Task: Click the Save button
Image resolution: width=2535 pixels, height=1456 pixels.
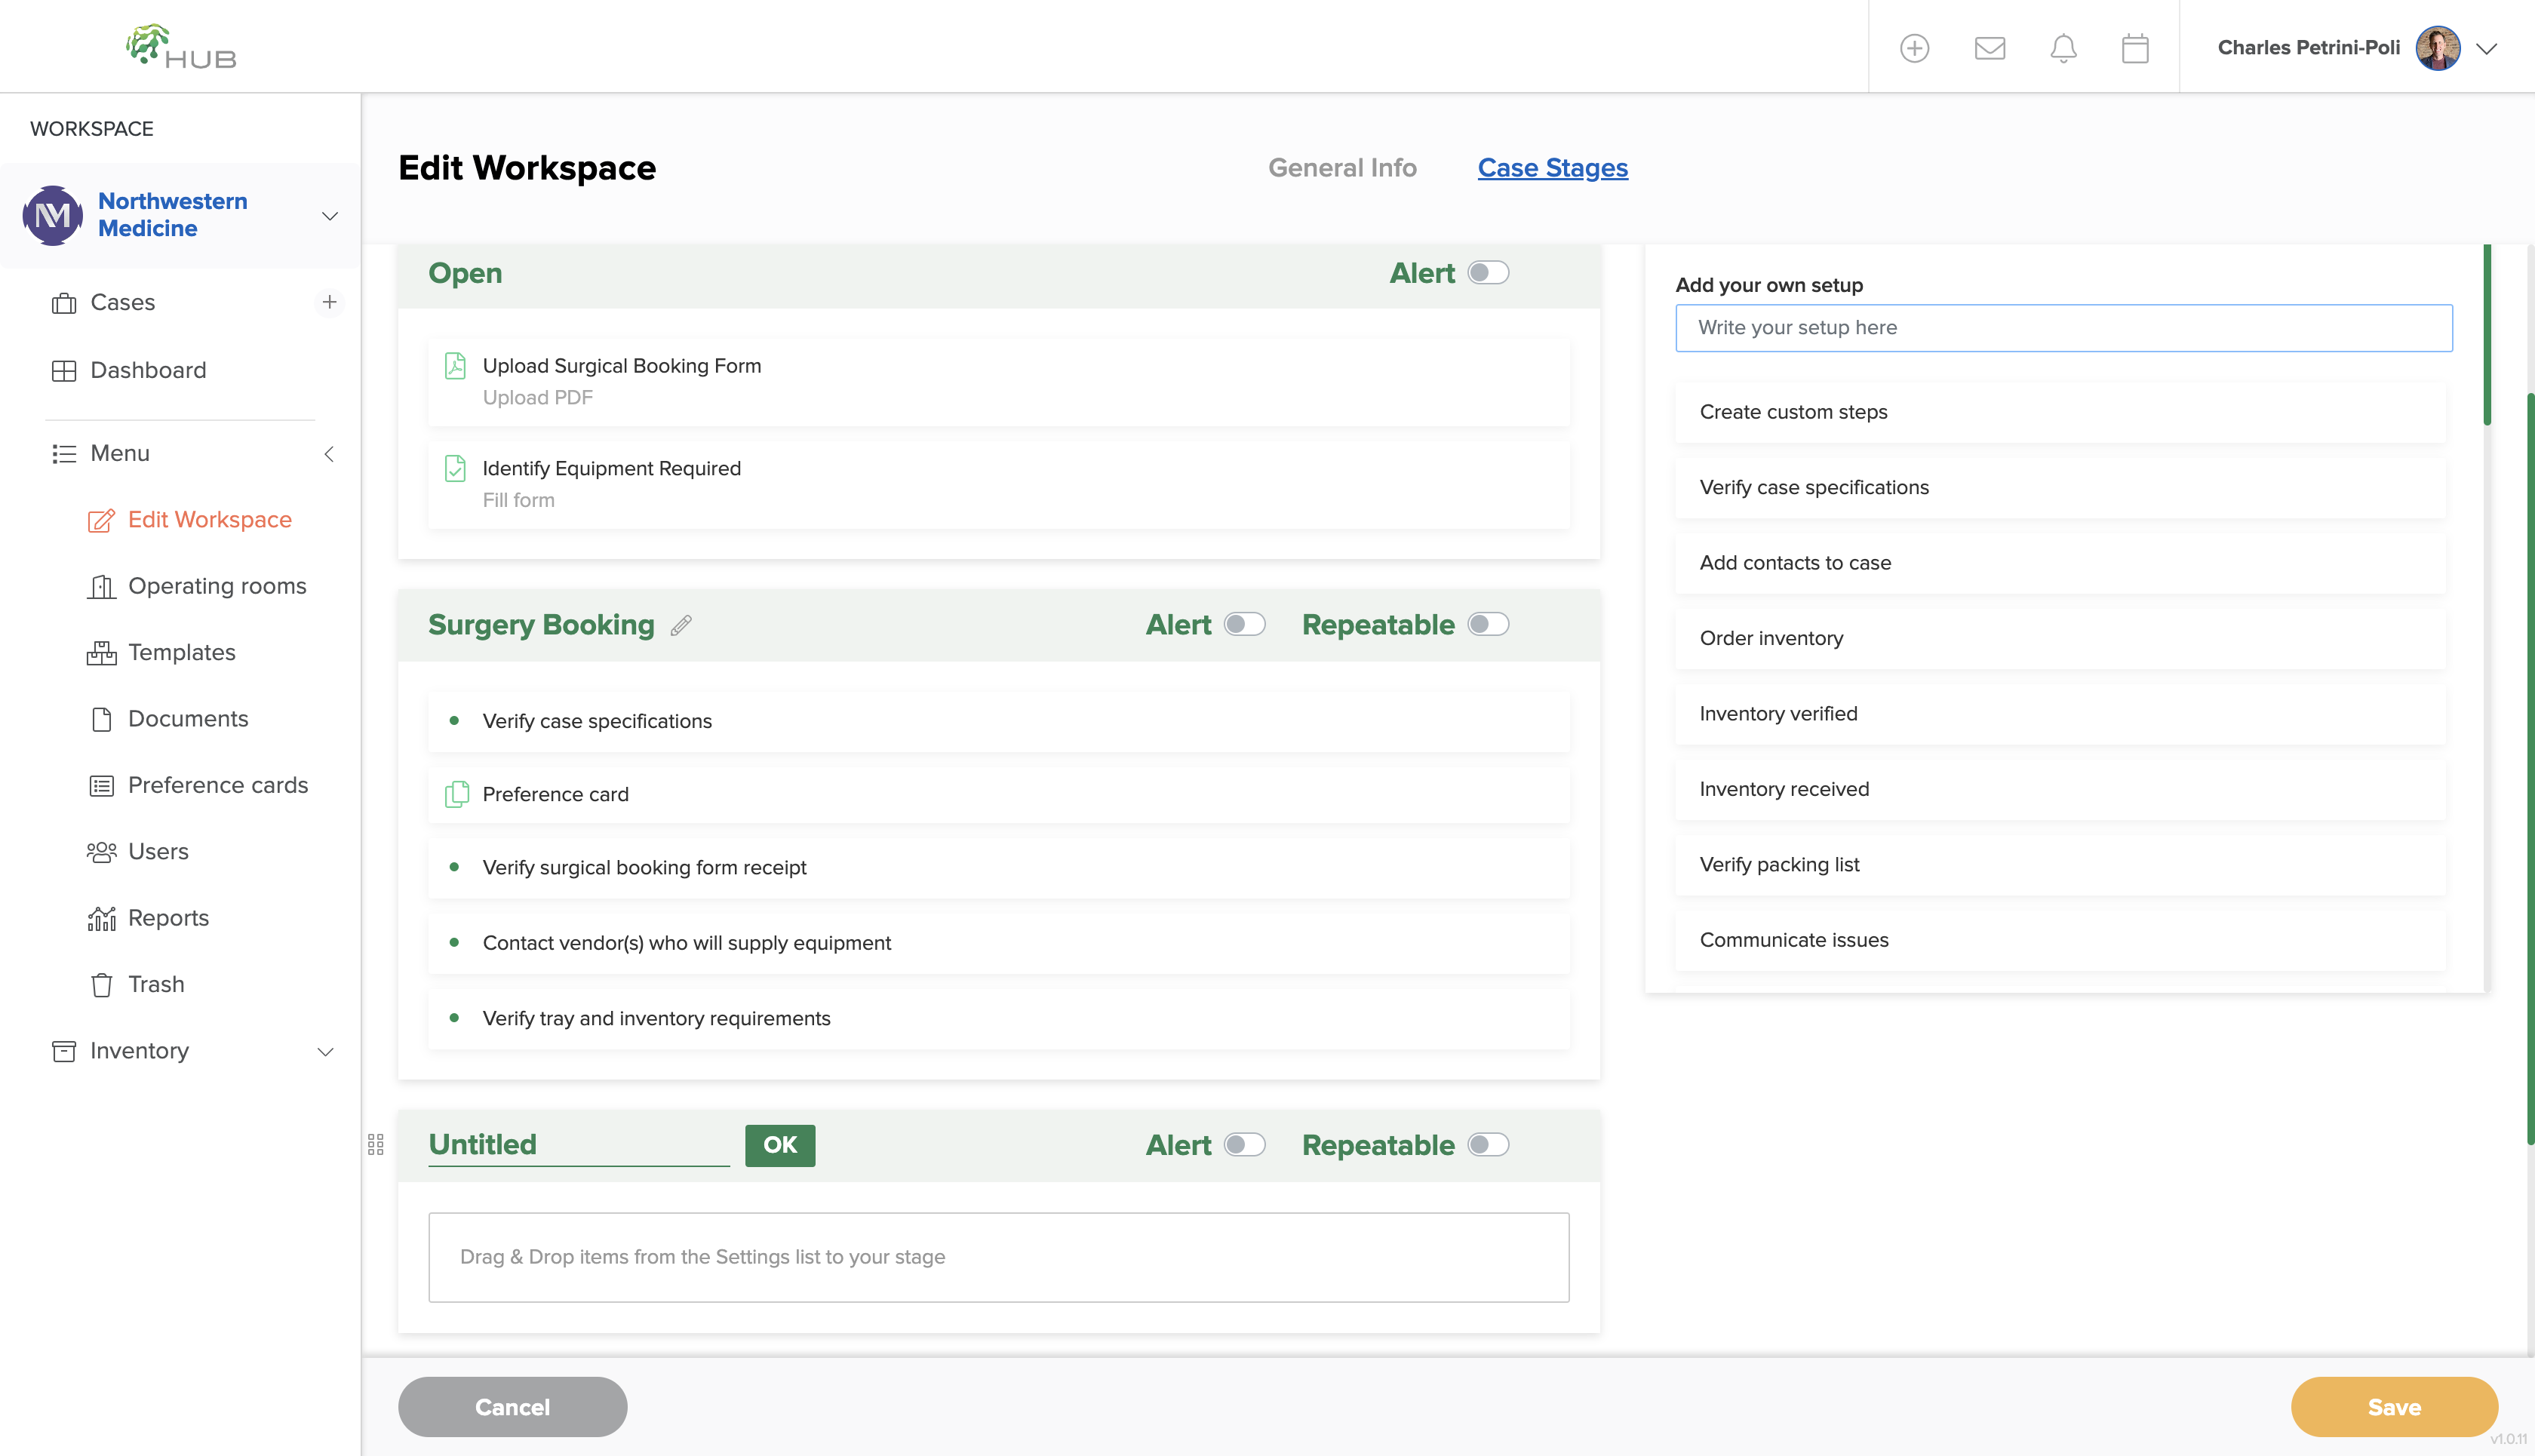Action: point(2394,1407)
